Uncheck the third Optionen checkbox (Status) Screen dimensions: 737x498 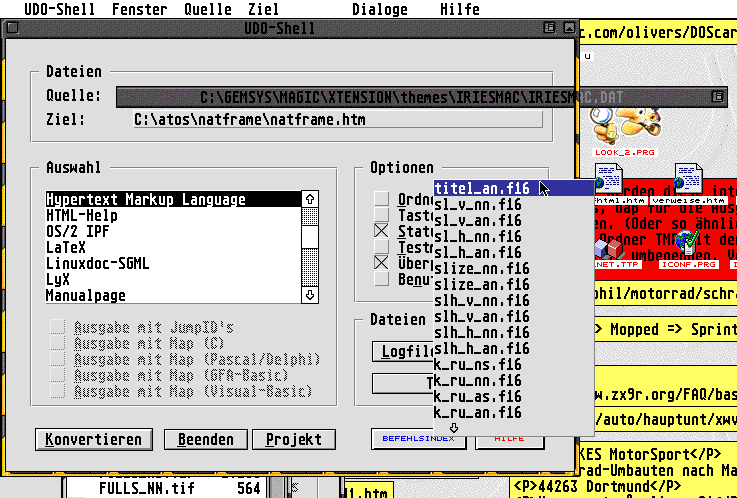click(x=381, y=230)
